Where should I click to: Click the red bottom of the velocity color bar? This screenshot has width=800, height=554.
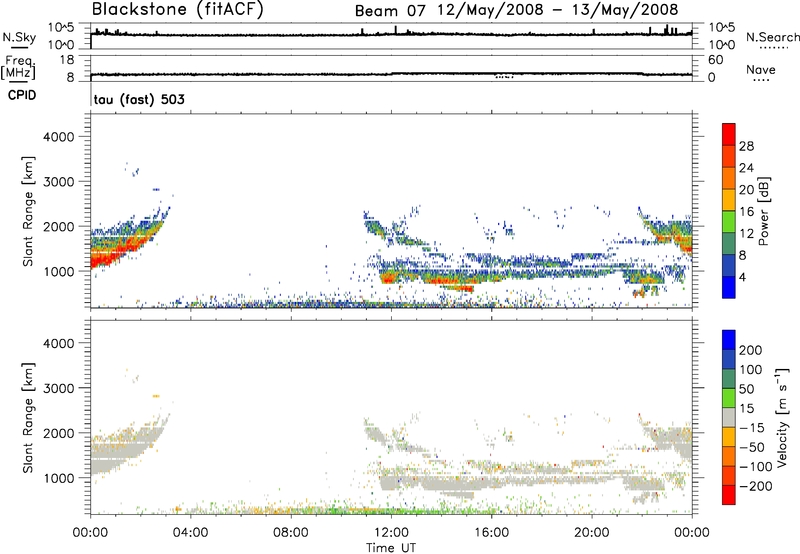[x=729, y=494]
